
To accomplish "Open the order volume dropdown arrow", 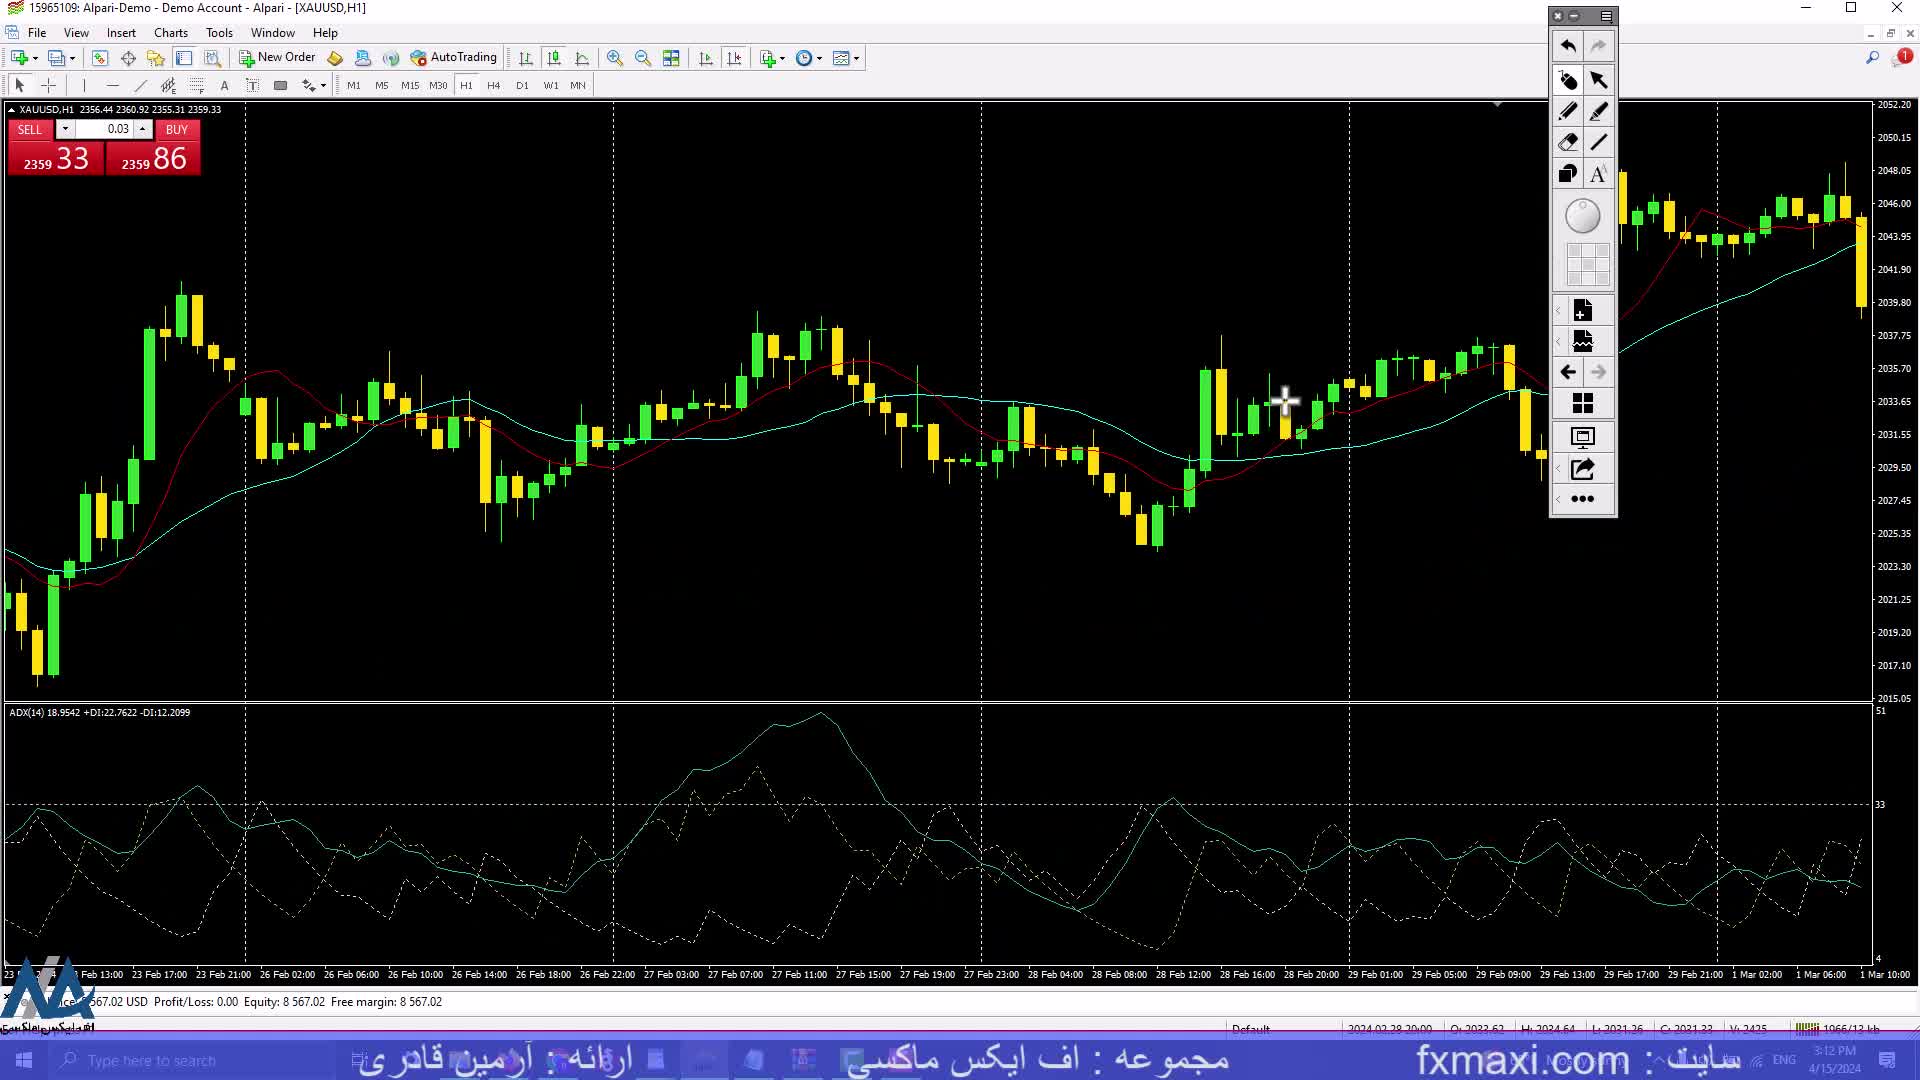I will 65,129.
